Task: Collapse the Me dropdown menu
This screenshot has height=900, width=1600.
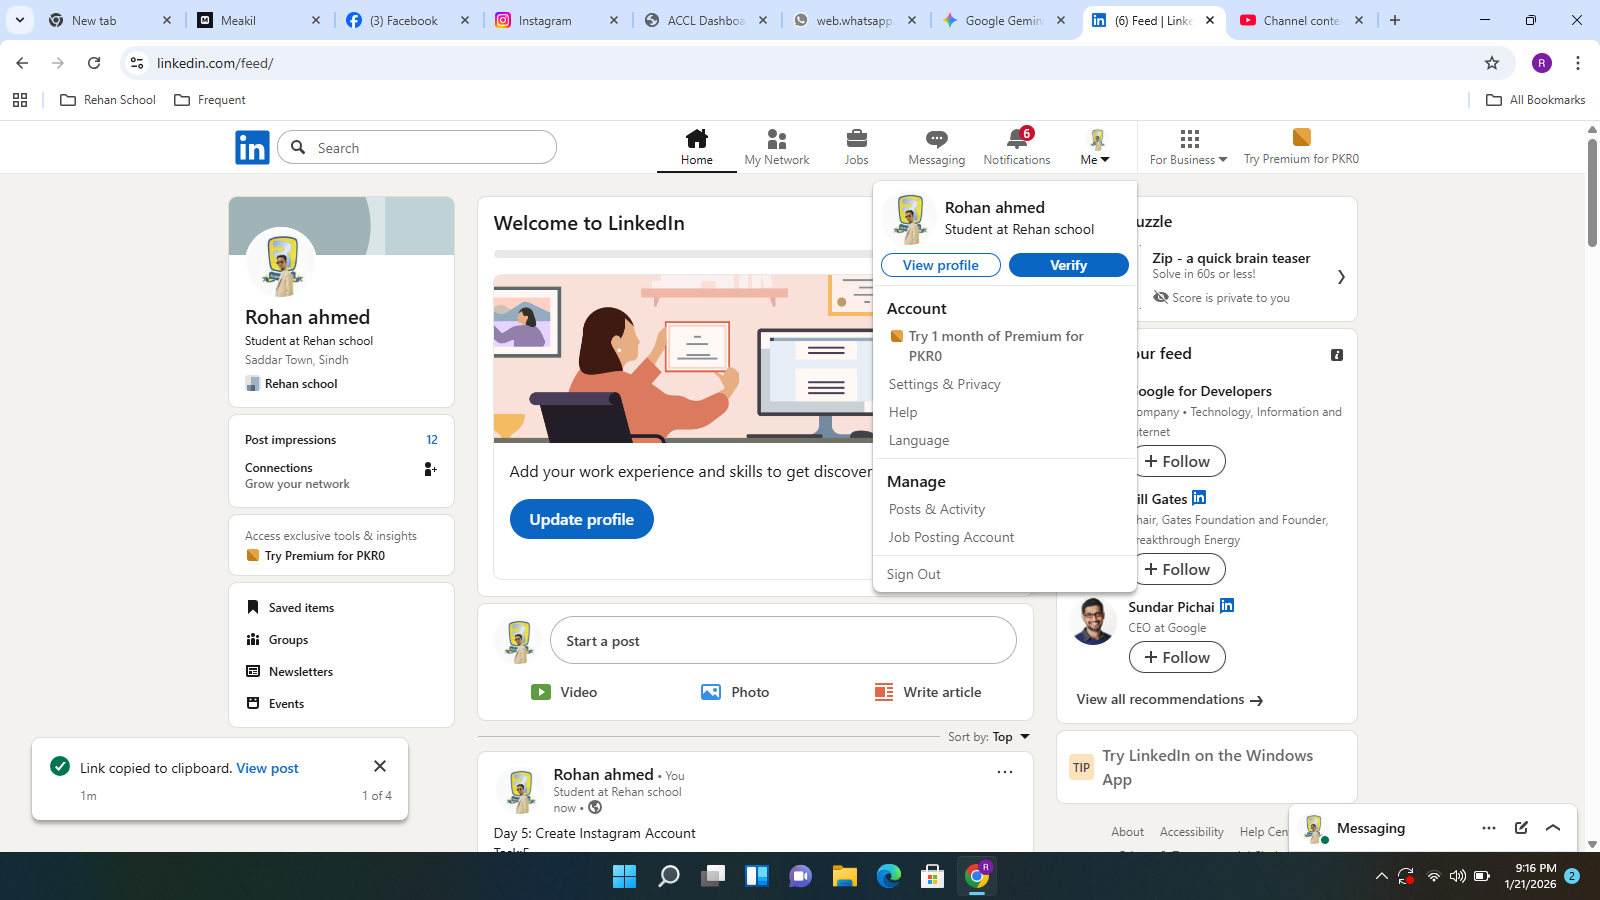Action: click(1096, 147)
